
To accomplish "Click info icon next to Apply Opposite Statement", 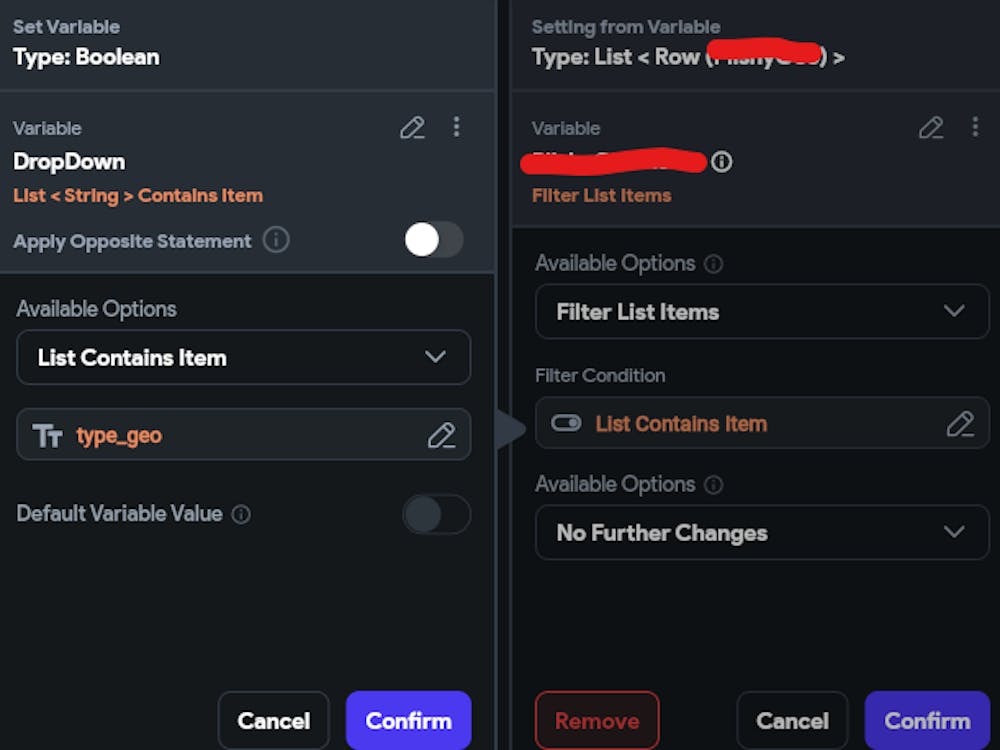I will click(276, 240).
